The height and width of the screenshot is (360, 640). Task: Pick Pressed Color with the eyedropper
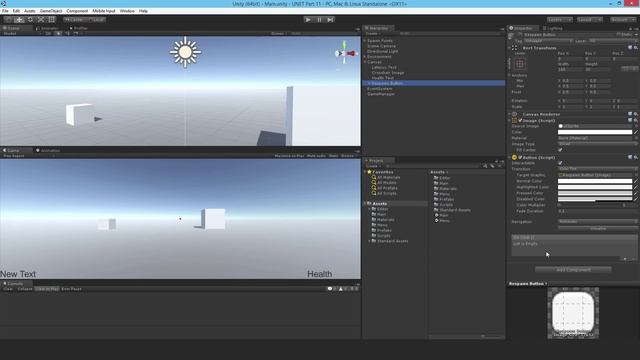pyautogui.click(x=636, y=193)
